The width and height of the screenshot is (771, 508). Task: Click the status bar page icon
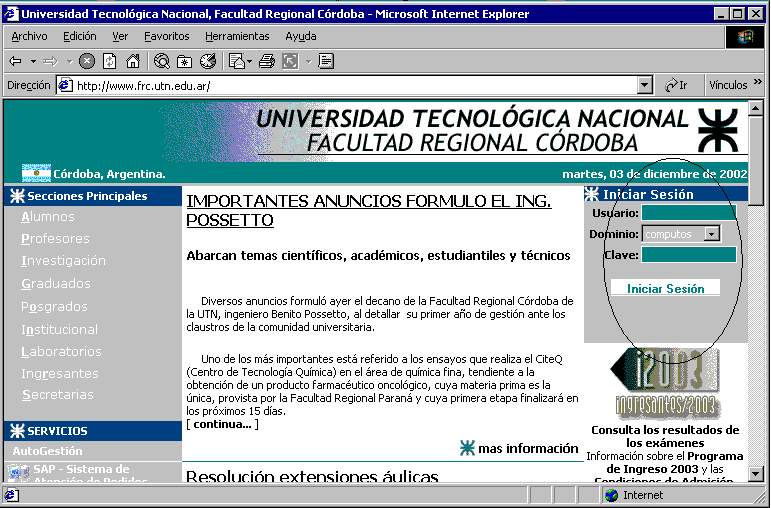tap(12, 495)
